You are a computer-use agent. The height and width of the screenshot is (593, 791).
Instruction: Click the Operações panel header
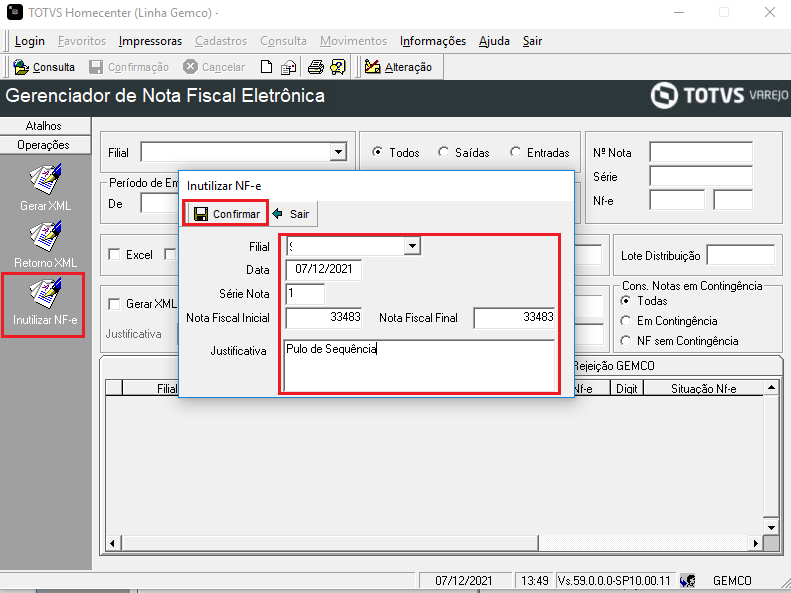coord(45,145)
